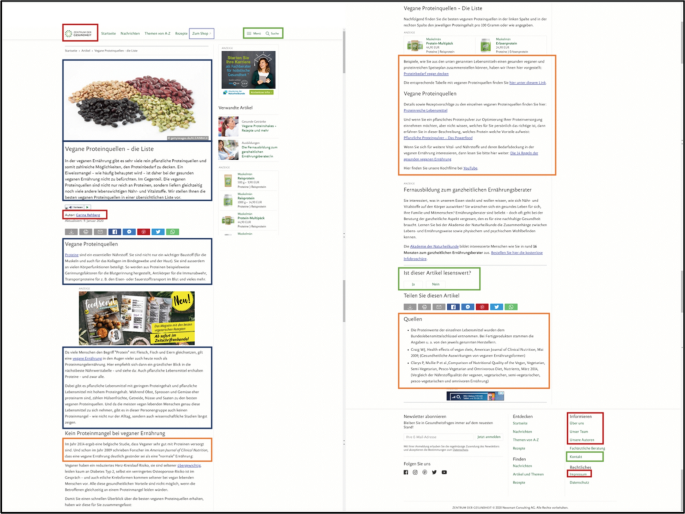Open Twitter icon under 'Folgen Sie uns'

[434, 472]
